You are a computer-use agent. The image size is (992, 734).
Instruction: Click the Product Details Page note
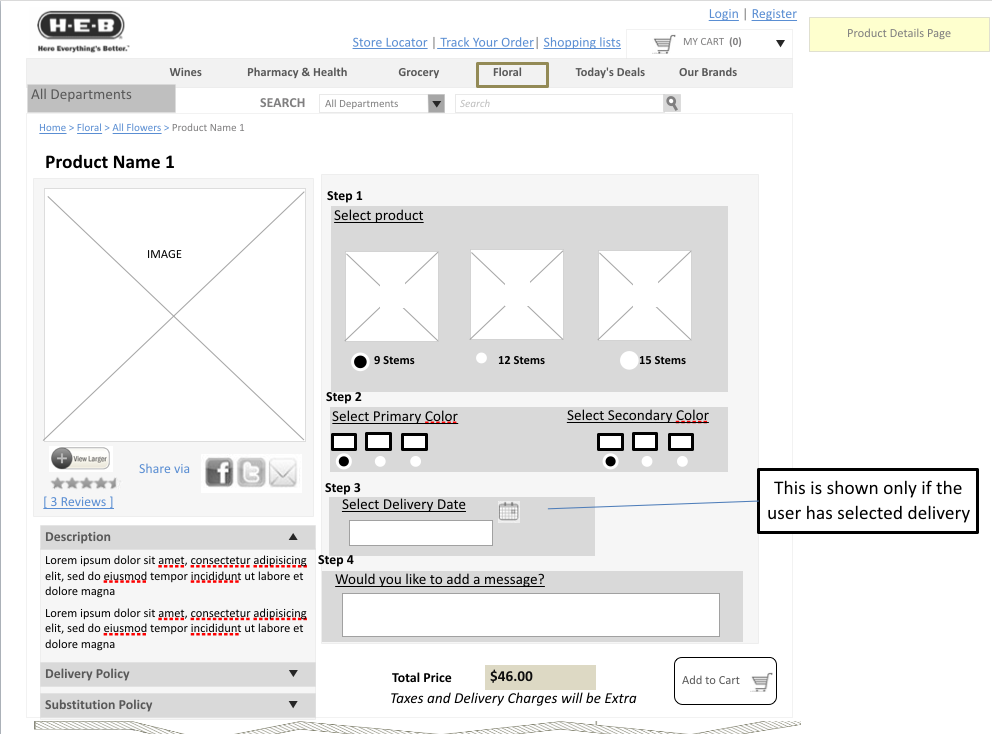coord(899,34)
